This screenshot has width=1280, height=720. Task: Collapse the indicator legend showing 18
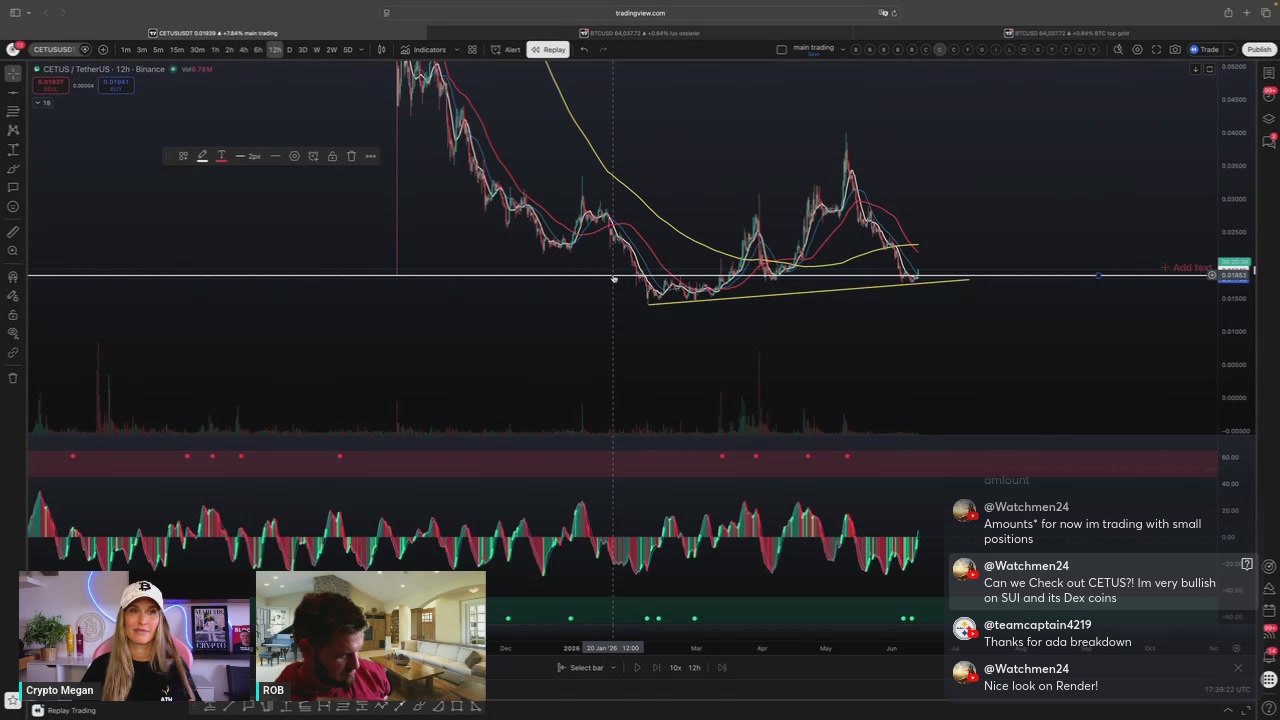click(43, 103)
